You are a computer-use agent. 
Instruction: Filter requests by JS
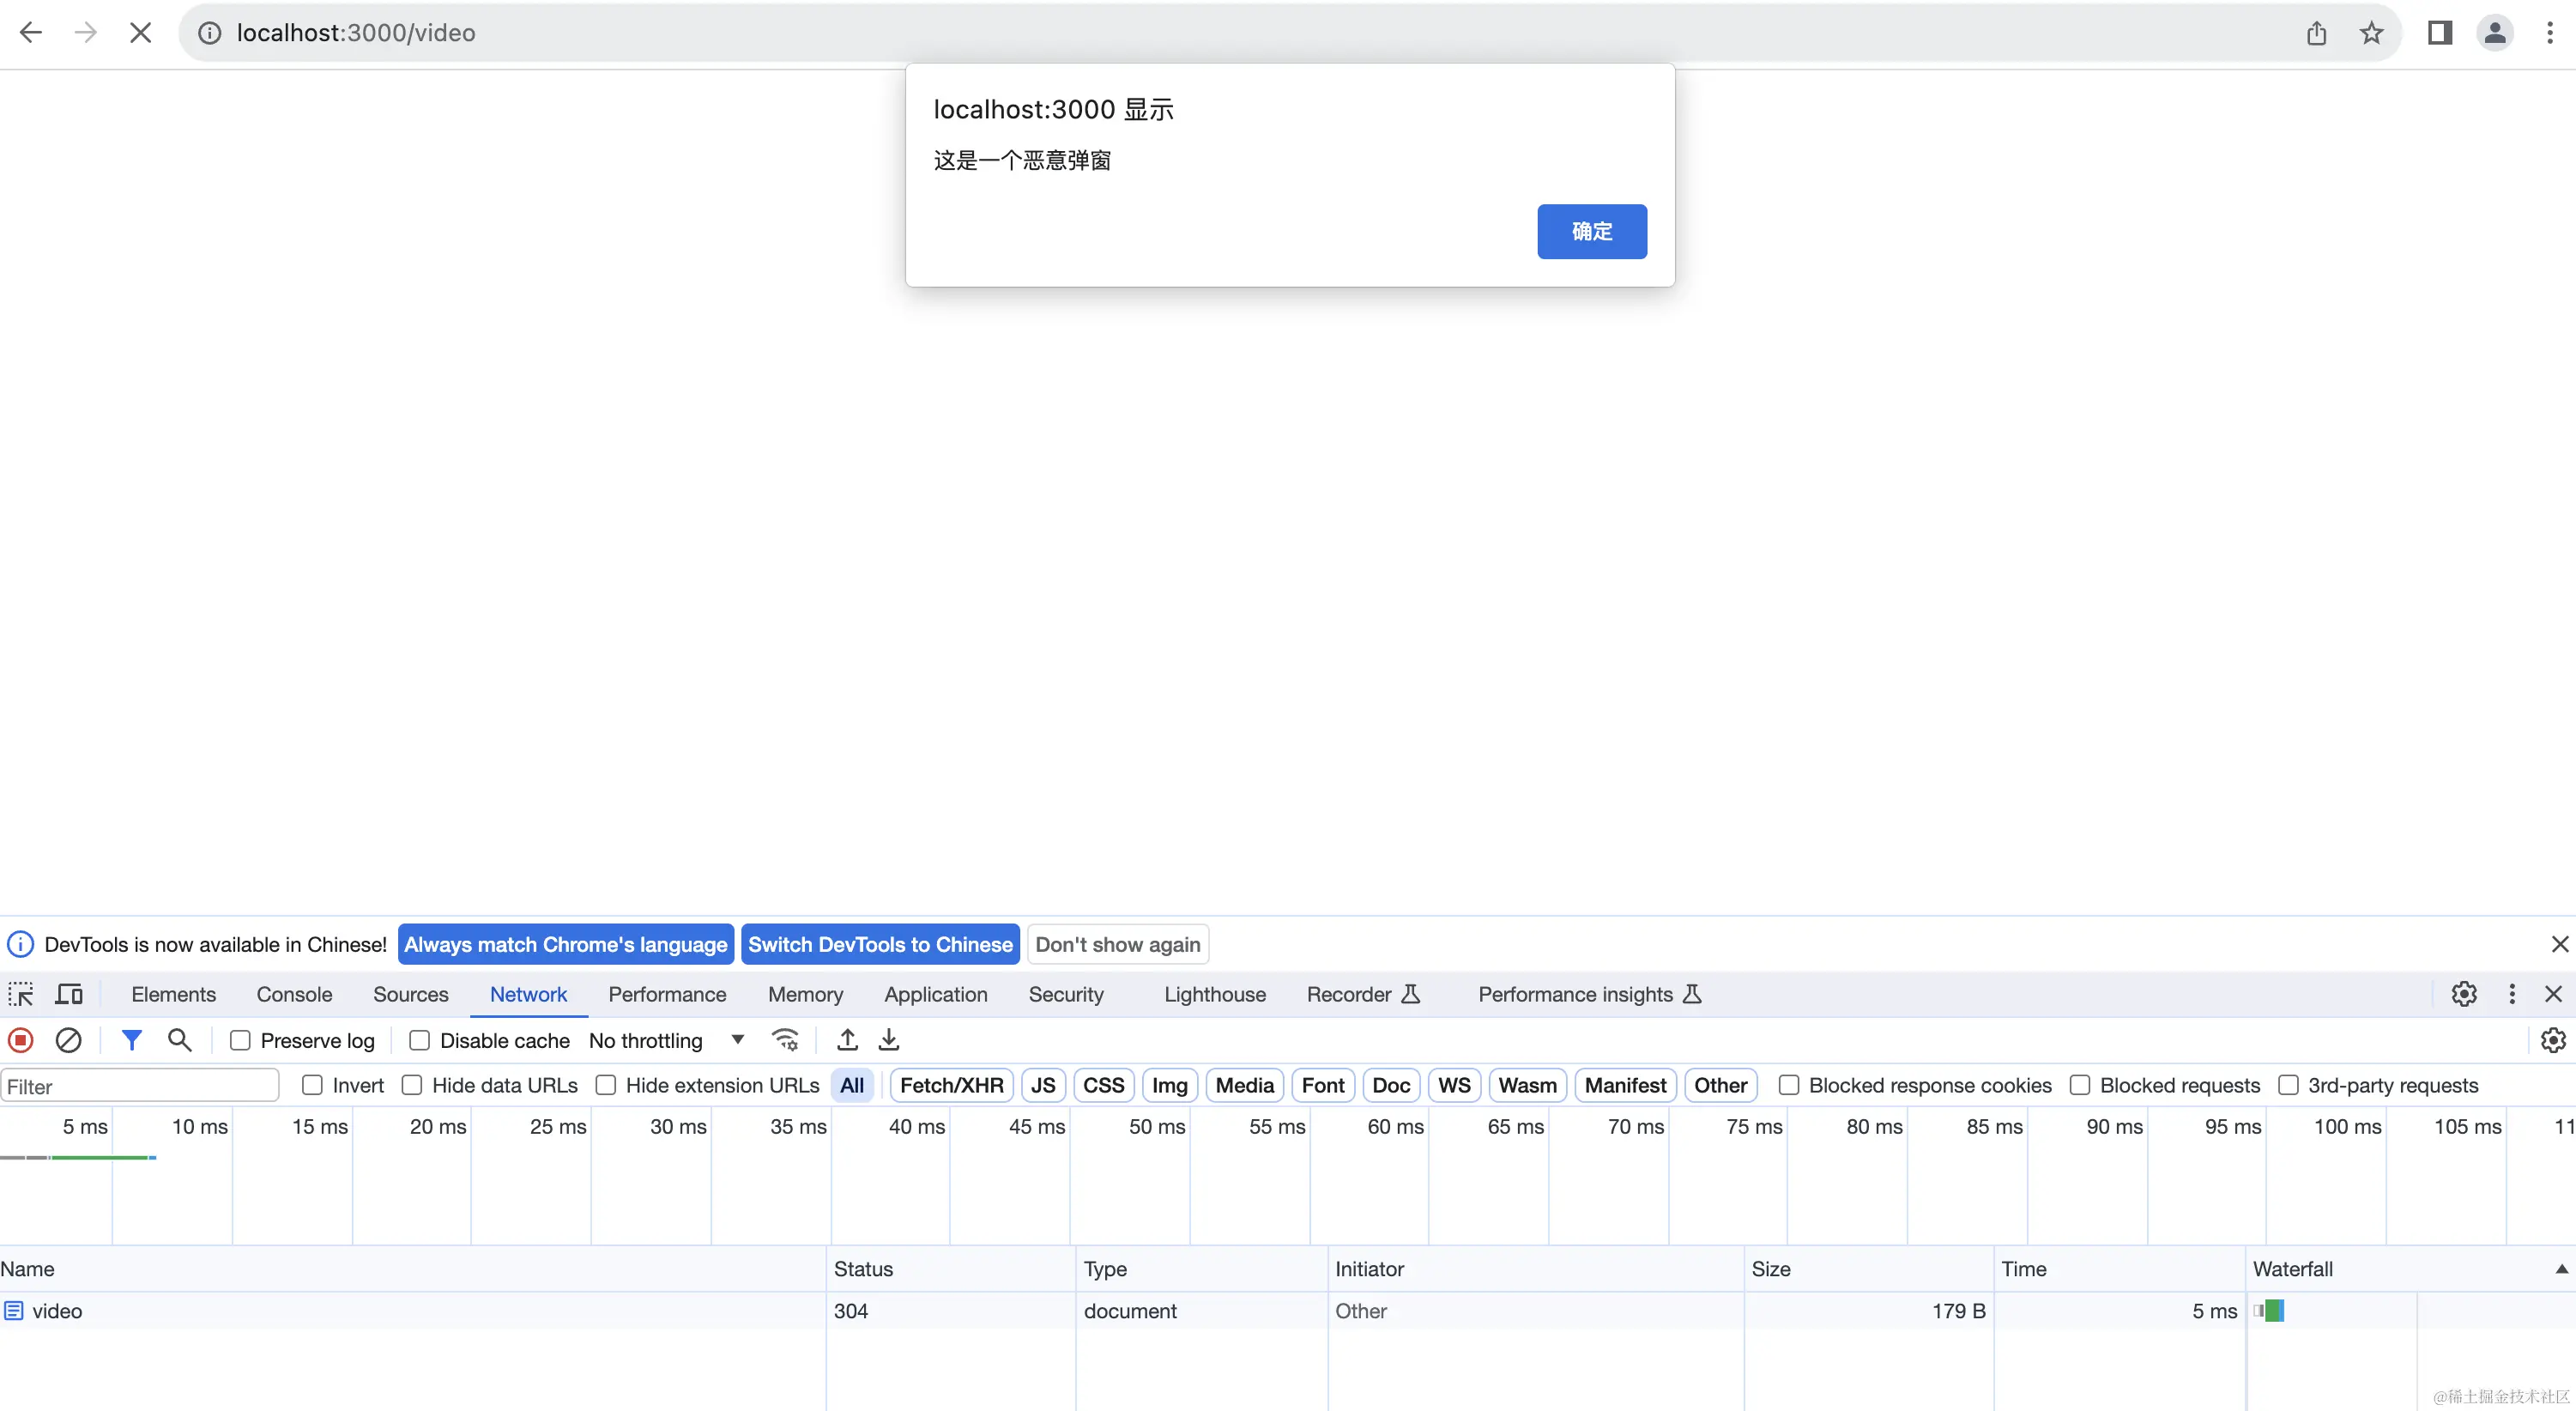coord(1043,1085)
